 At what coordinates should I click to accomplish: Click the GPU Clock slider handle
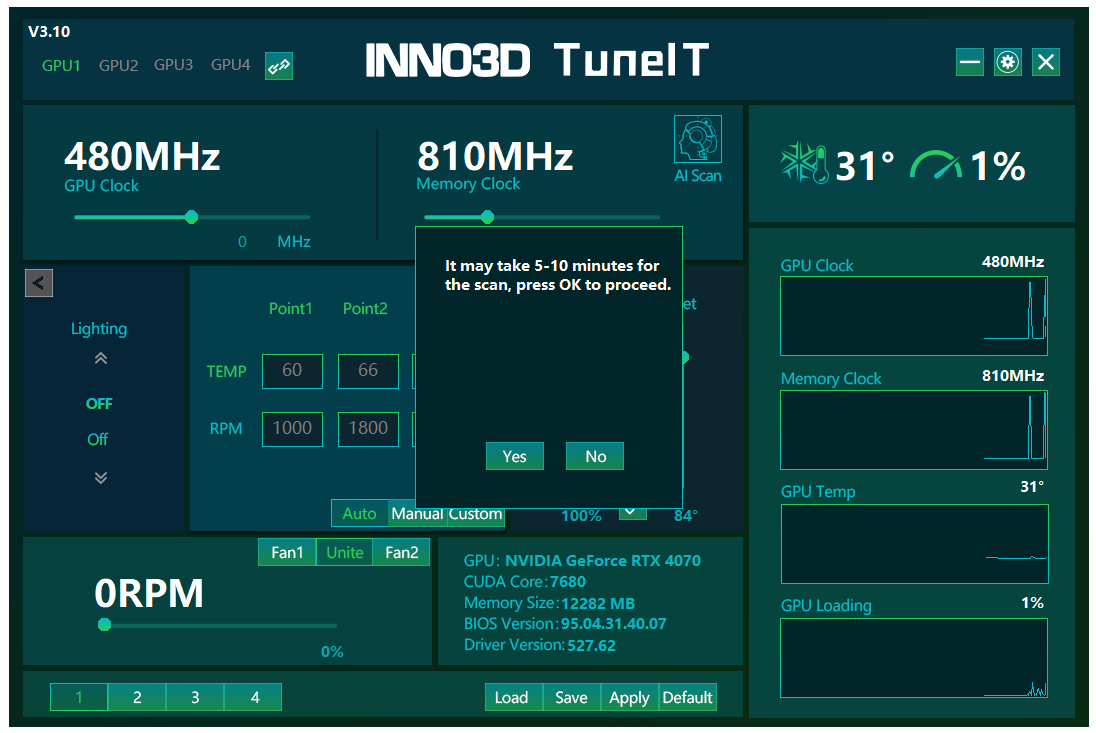tap(192, 217)
